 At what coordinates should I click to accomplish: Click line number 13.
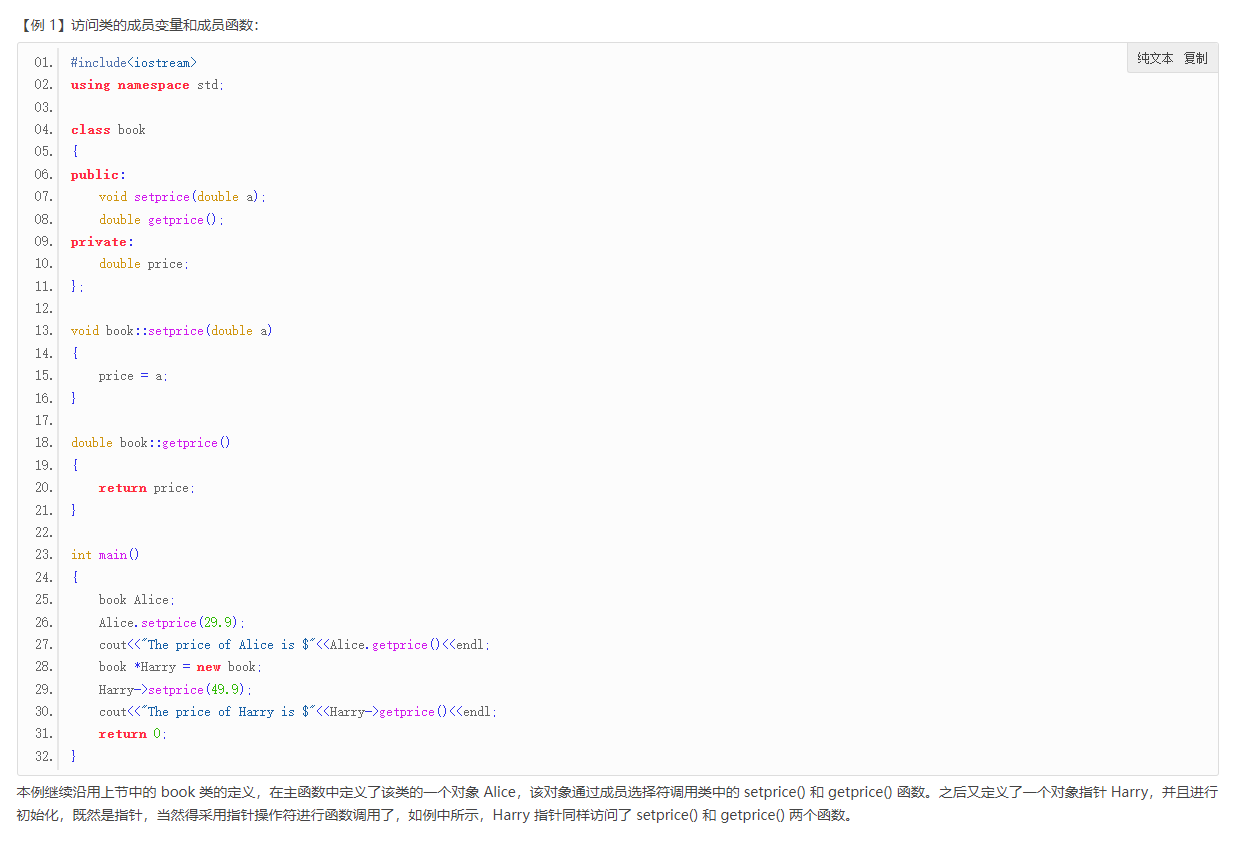click(43, 331)
